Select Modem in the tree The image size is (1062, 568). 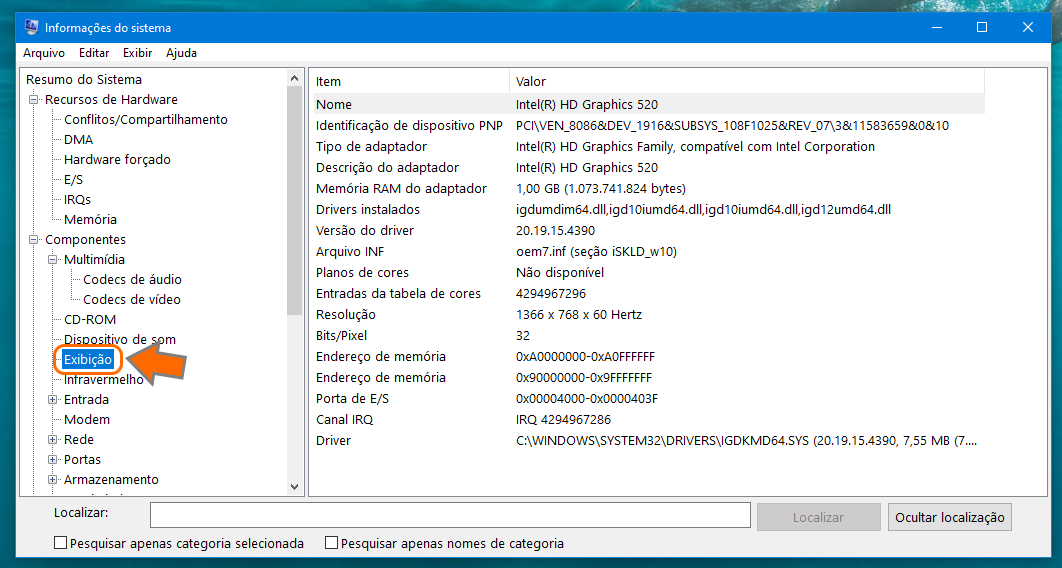coord(87,419)
